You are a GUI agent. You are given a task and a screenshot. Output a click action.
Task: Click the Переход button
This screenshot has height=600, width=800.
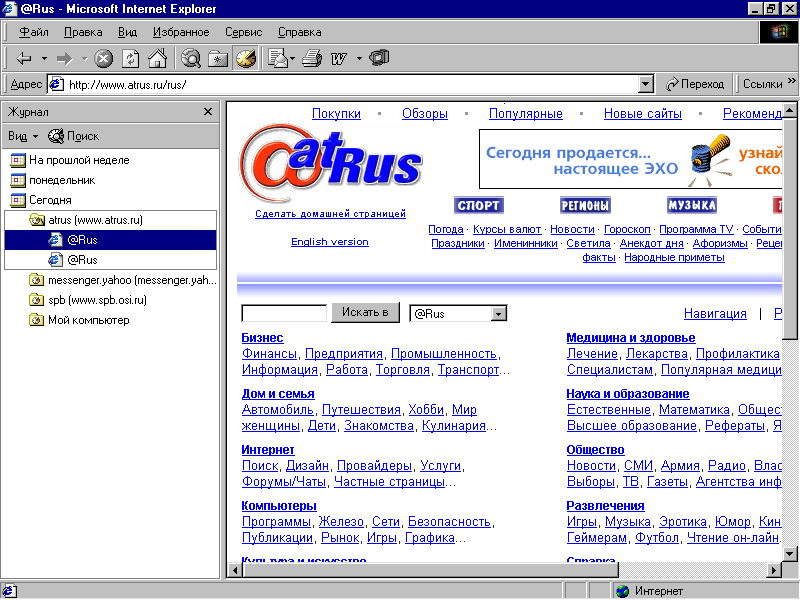coord(695,84)
